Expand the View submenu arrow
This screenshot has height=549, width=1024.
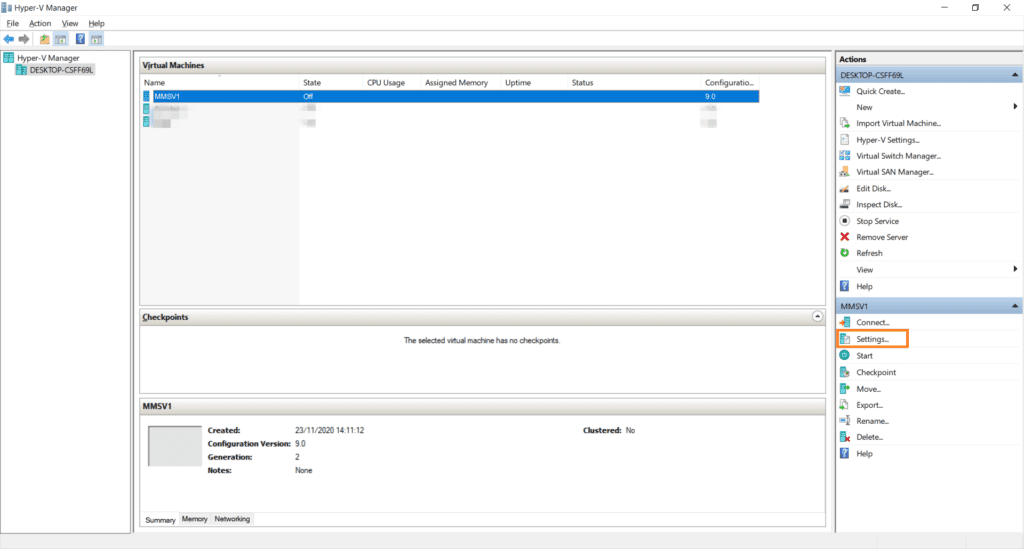click(x=1015, y=269)
